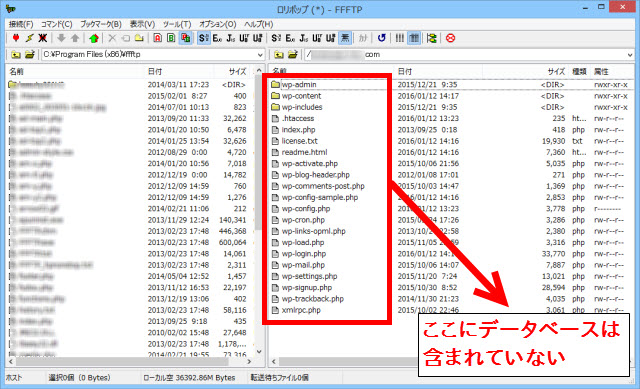Open change-folder dialog for local pane
This screenshot has height=389, width=640.
[x=29, y=54]
